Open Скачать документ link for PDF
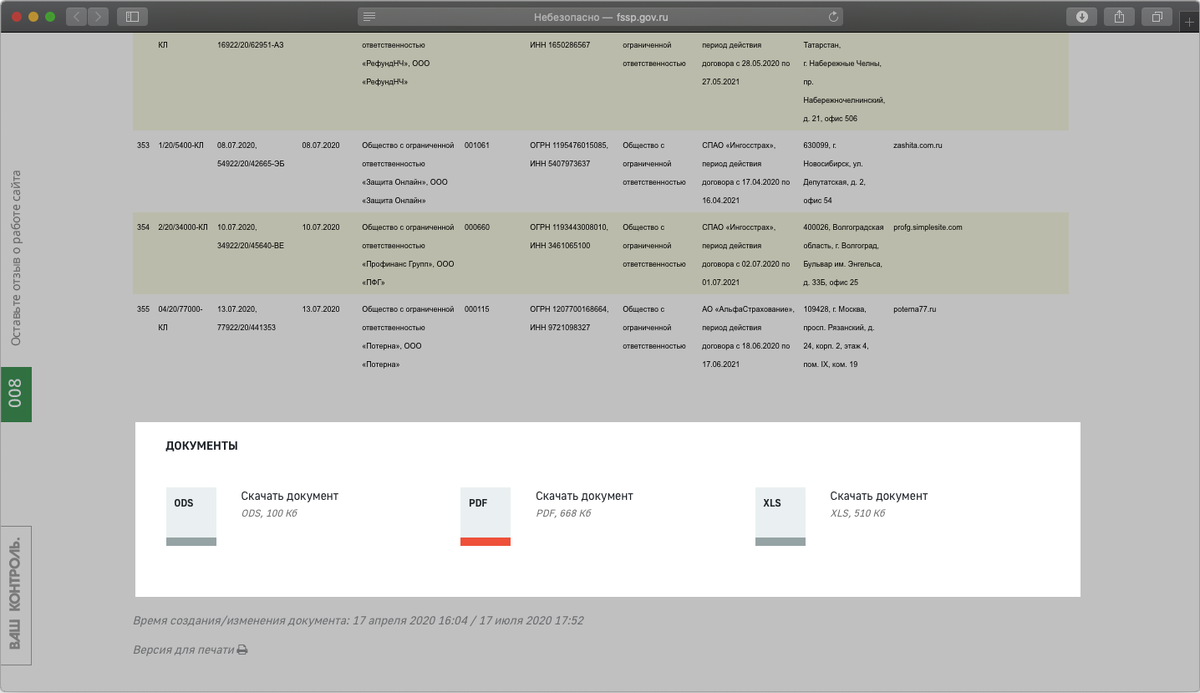The image size is (1200, 693). [584, 496]
